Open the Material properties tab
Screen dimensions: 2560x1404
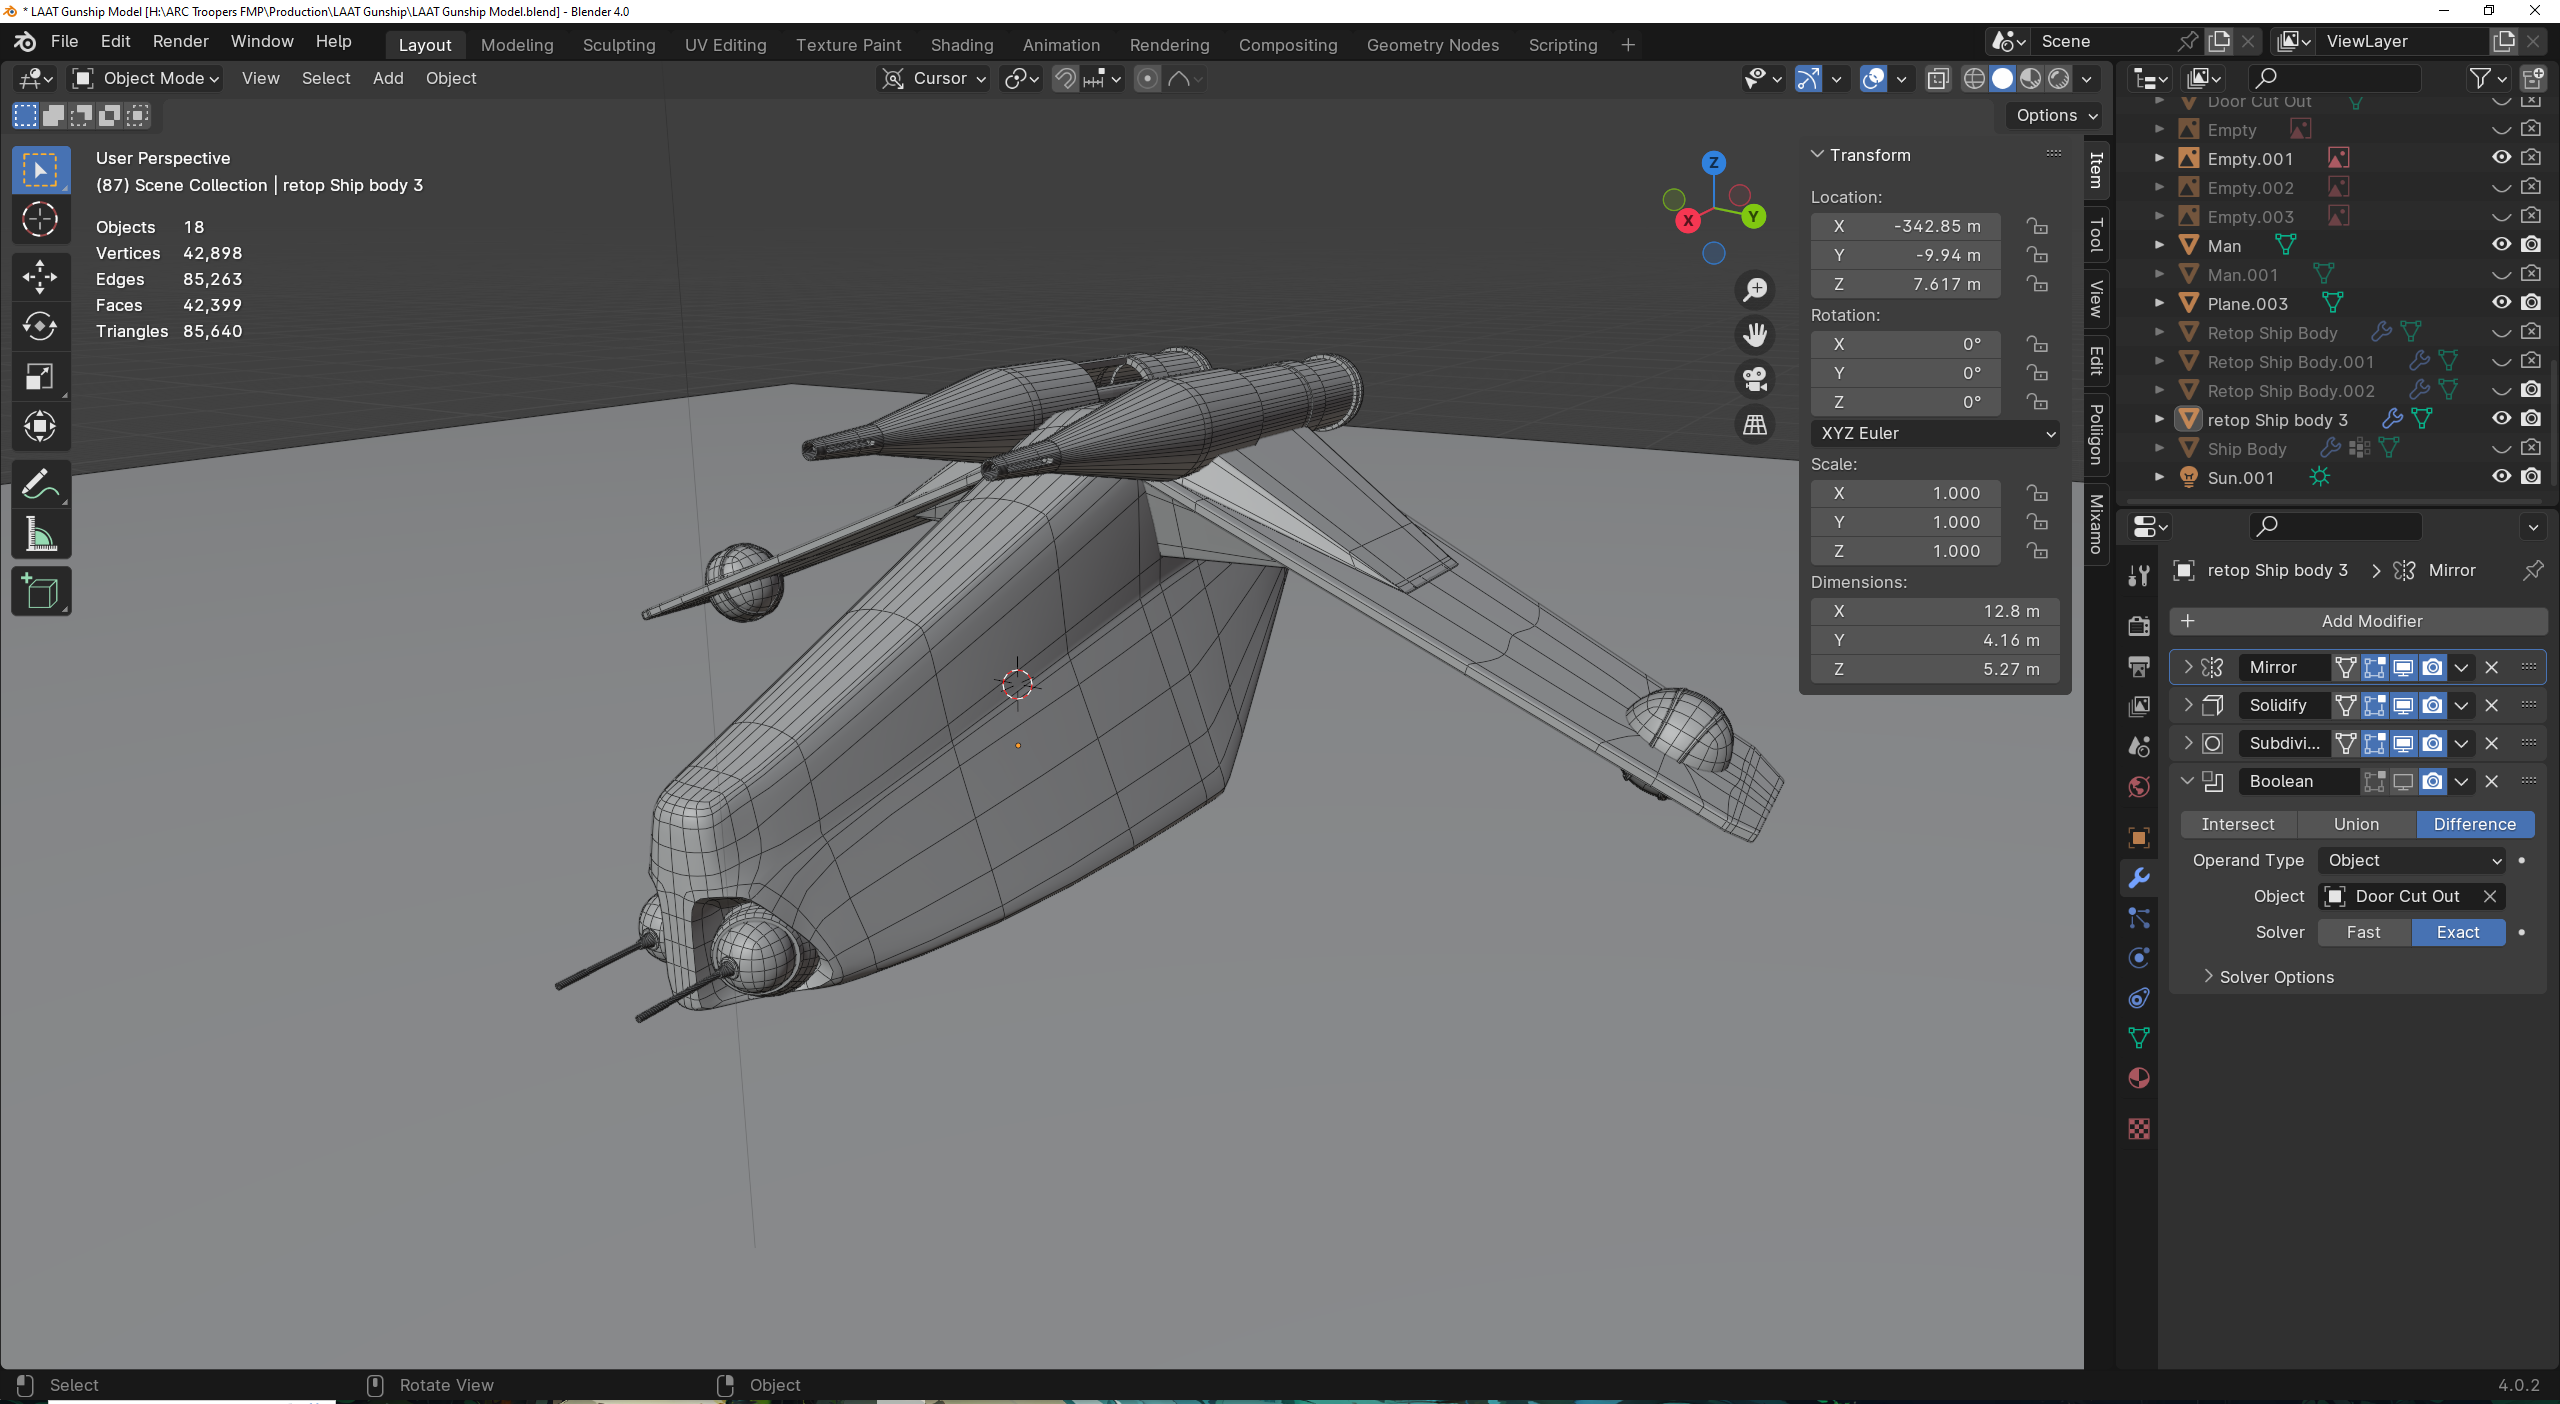(x=2139, y=1078)
